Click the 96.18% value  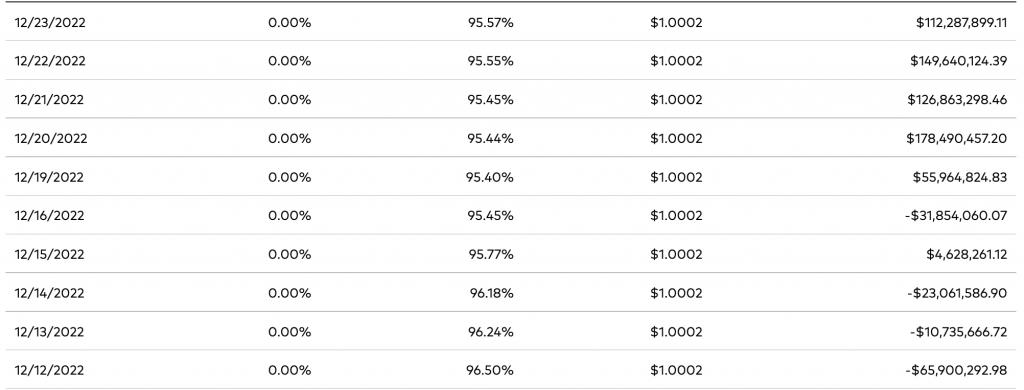492,293
